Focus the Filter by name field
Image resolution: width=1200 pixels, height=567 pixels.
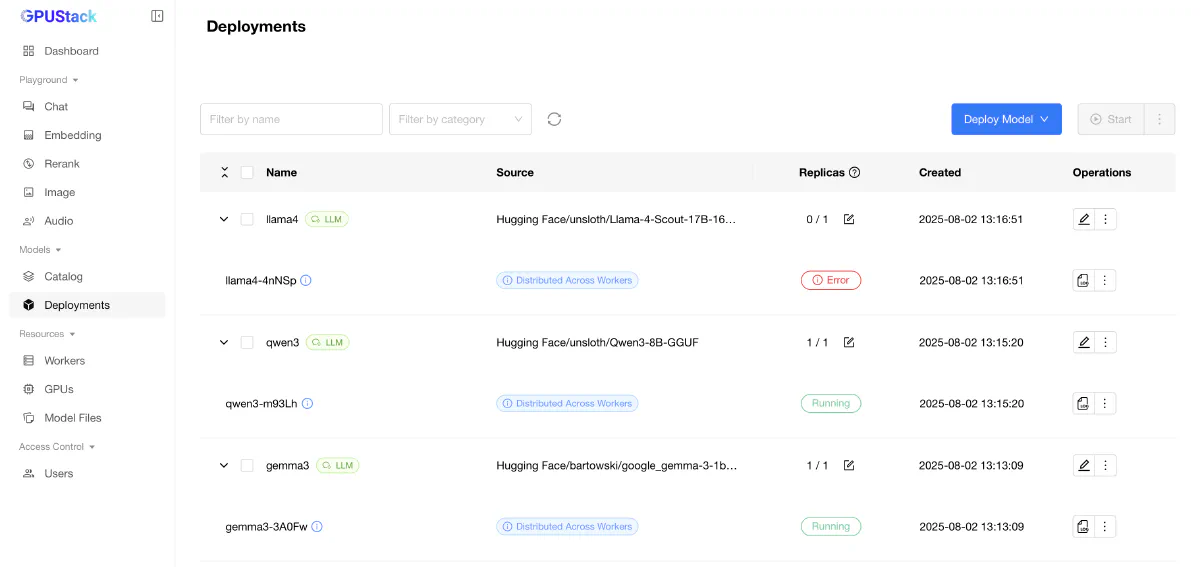[x=291, y=119]
